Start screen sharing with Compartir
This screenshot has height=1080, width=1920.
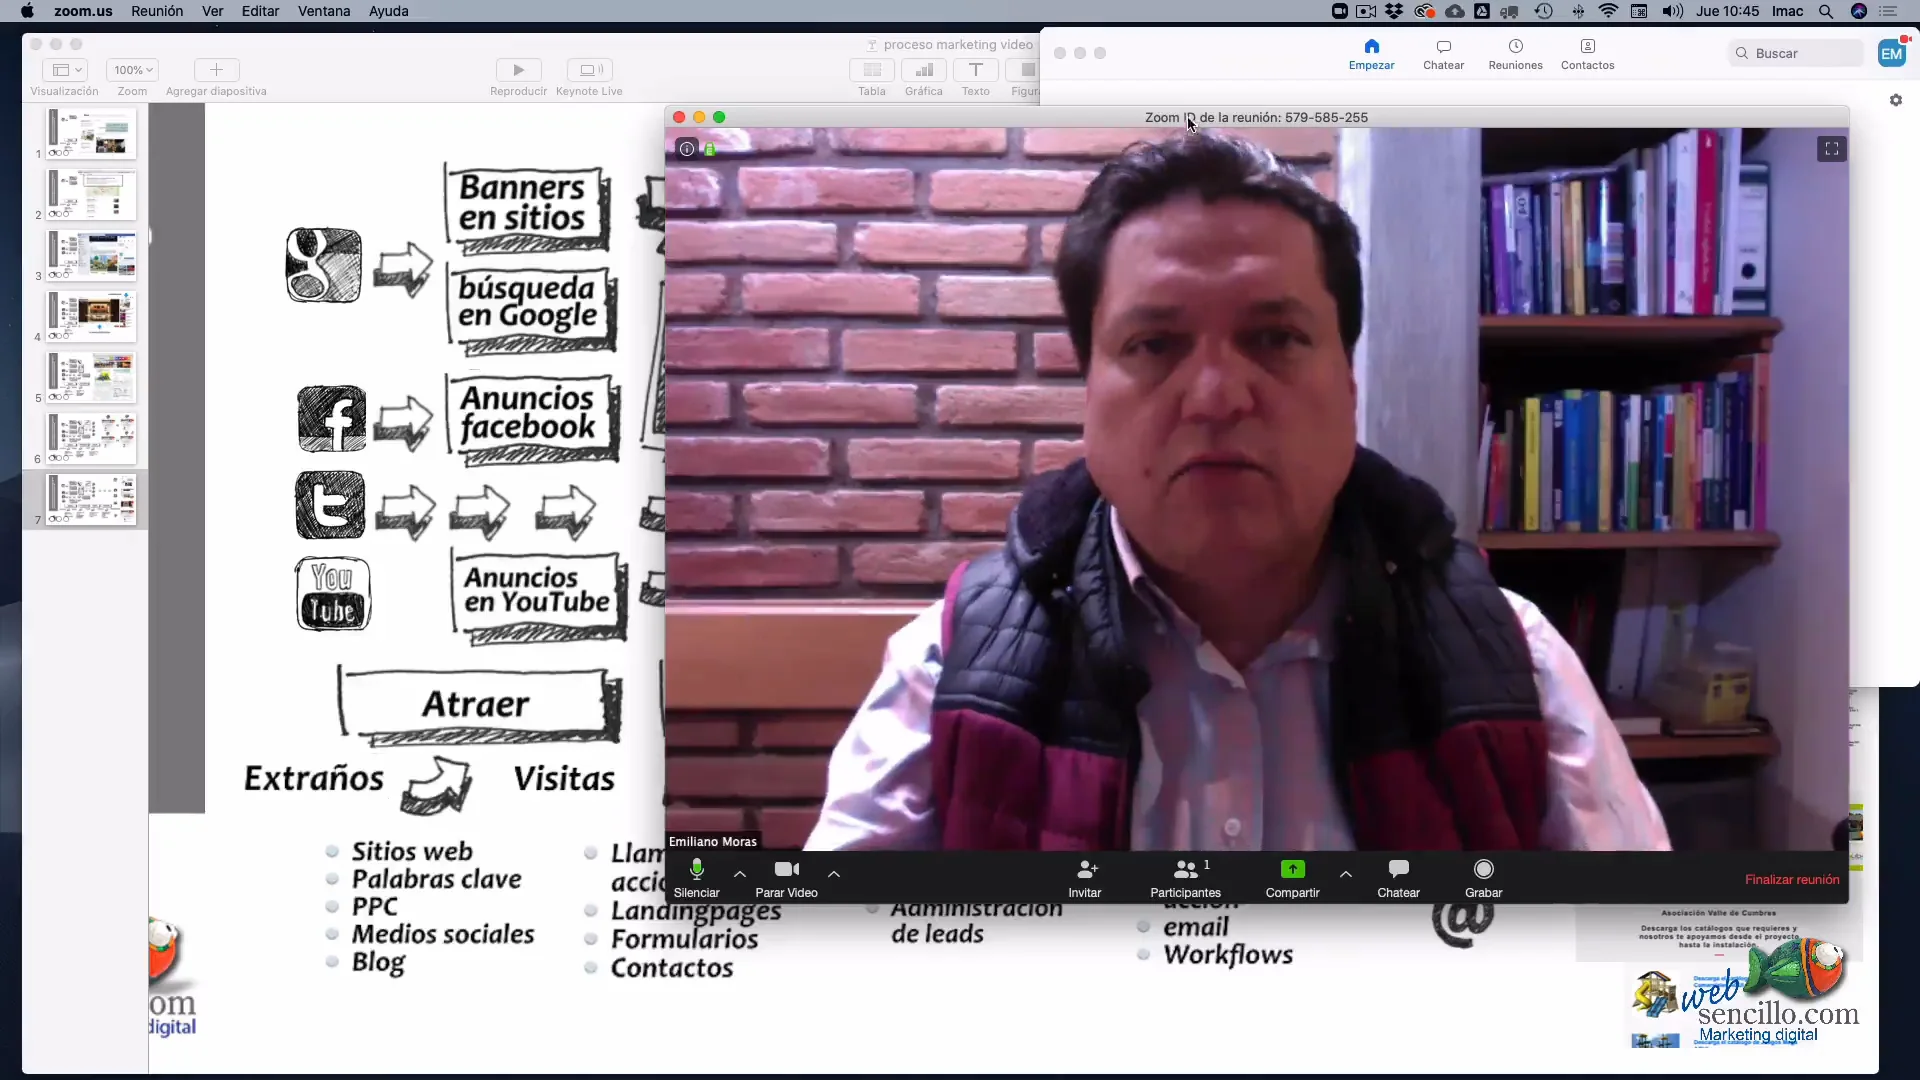tap(1292, 878)
